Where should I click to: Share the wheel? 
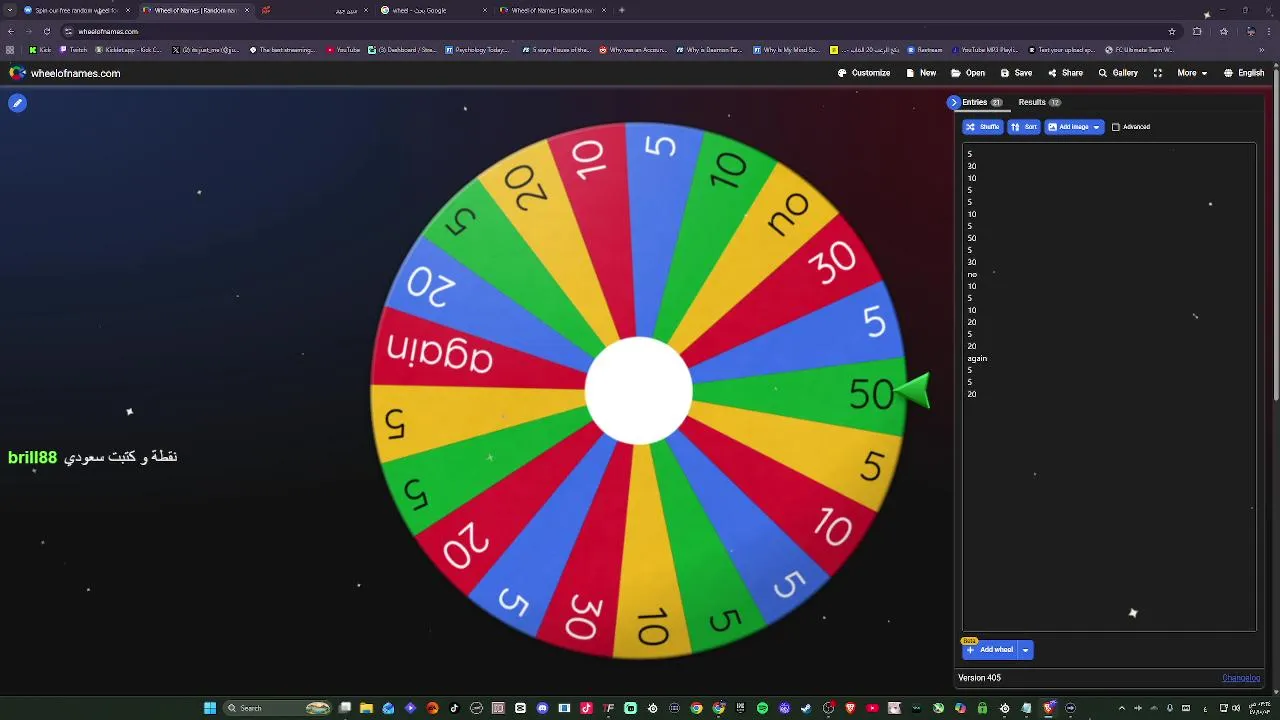tap(1065, 73)
